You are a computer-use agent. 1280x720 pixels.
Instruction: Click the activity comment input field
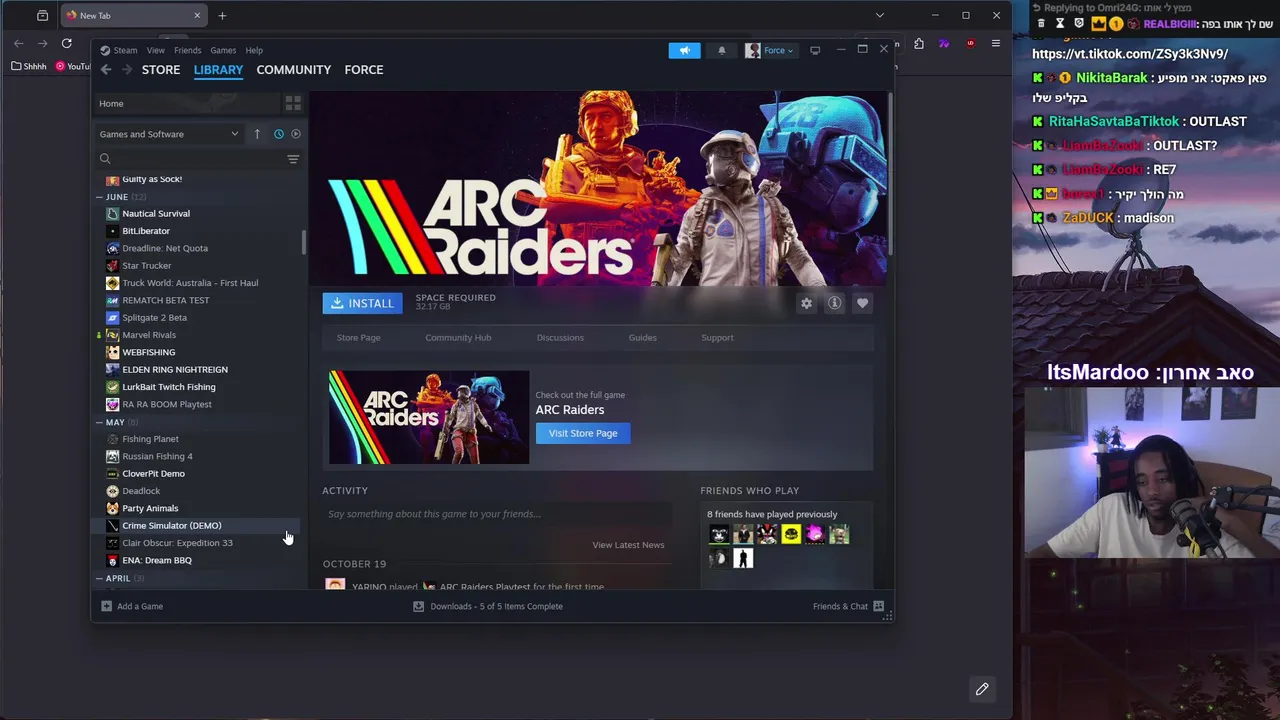coord(497,514)
